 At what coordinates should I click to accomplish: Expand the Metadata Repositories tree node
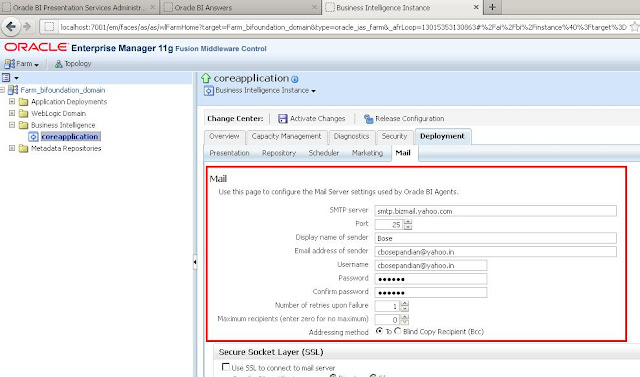(x=12, y=148)
